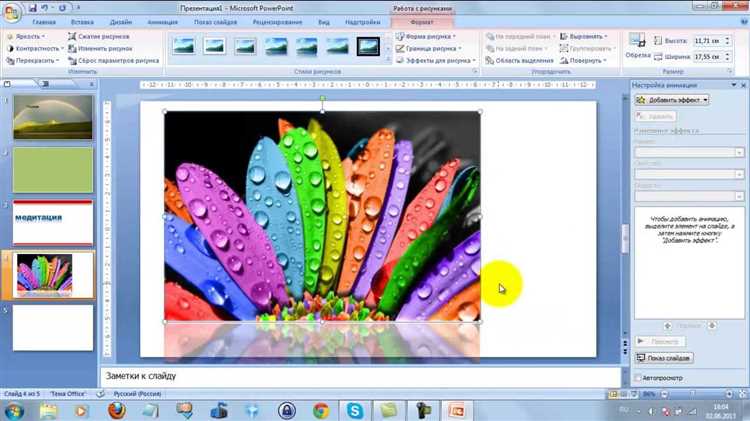Open Skype from the taskbar
Image resolution: width=750 pixels, height=421 pixels.
point(355,410)
